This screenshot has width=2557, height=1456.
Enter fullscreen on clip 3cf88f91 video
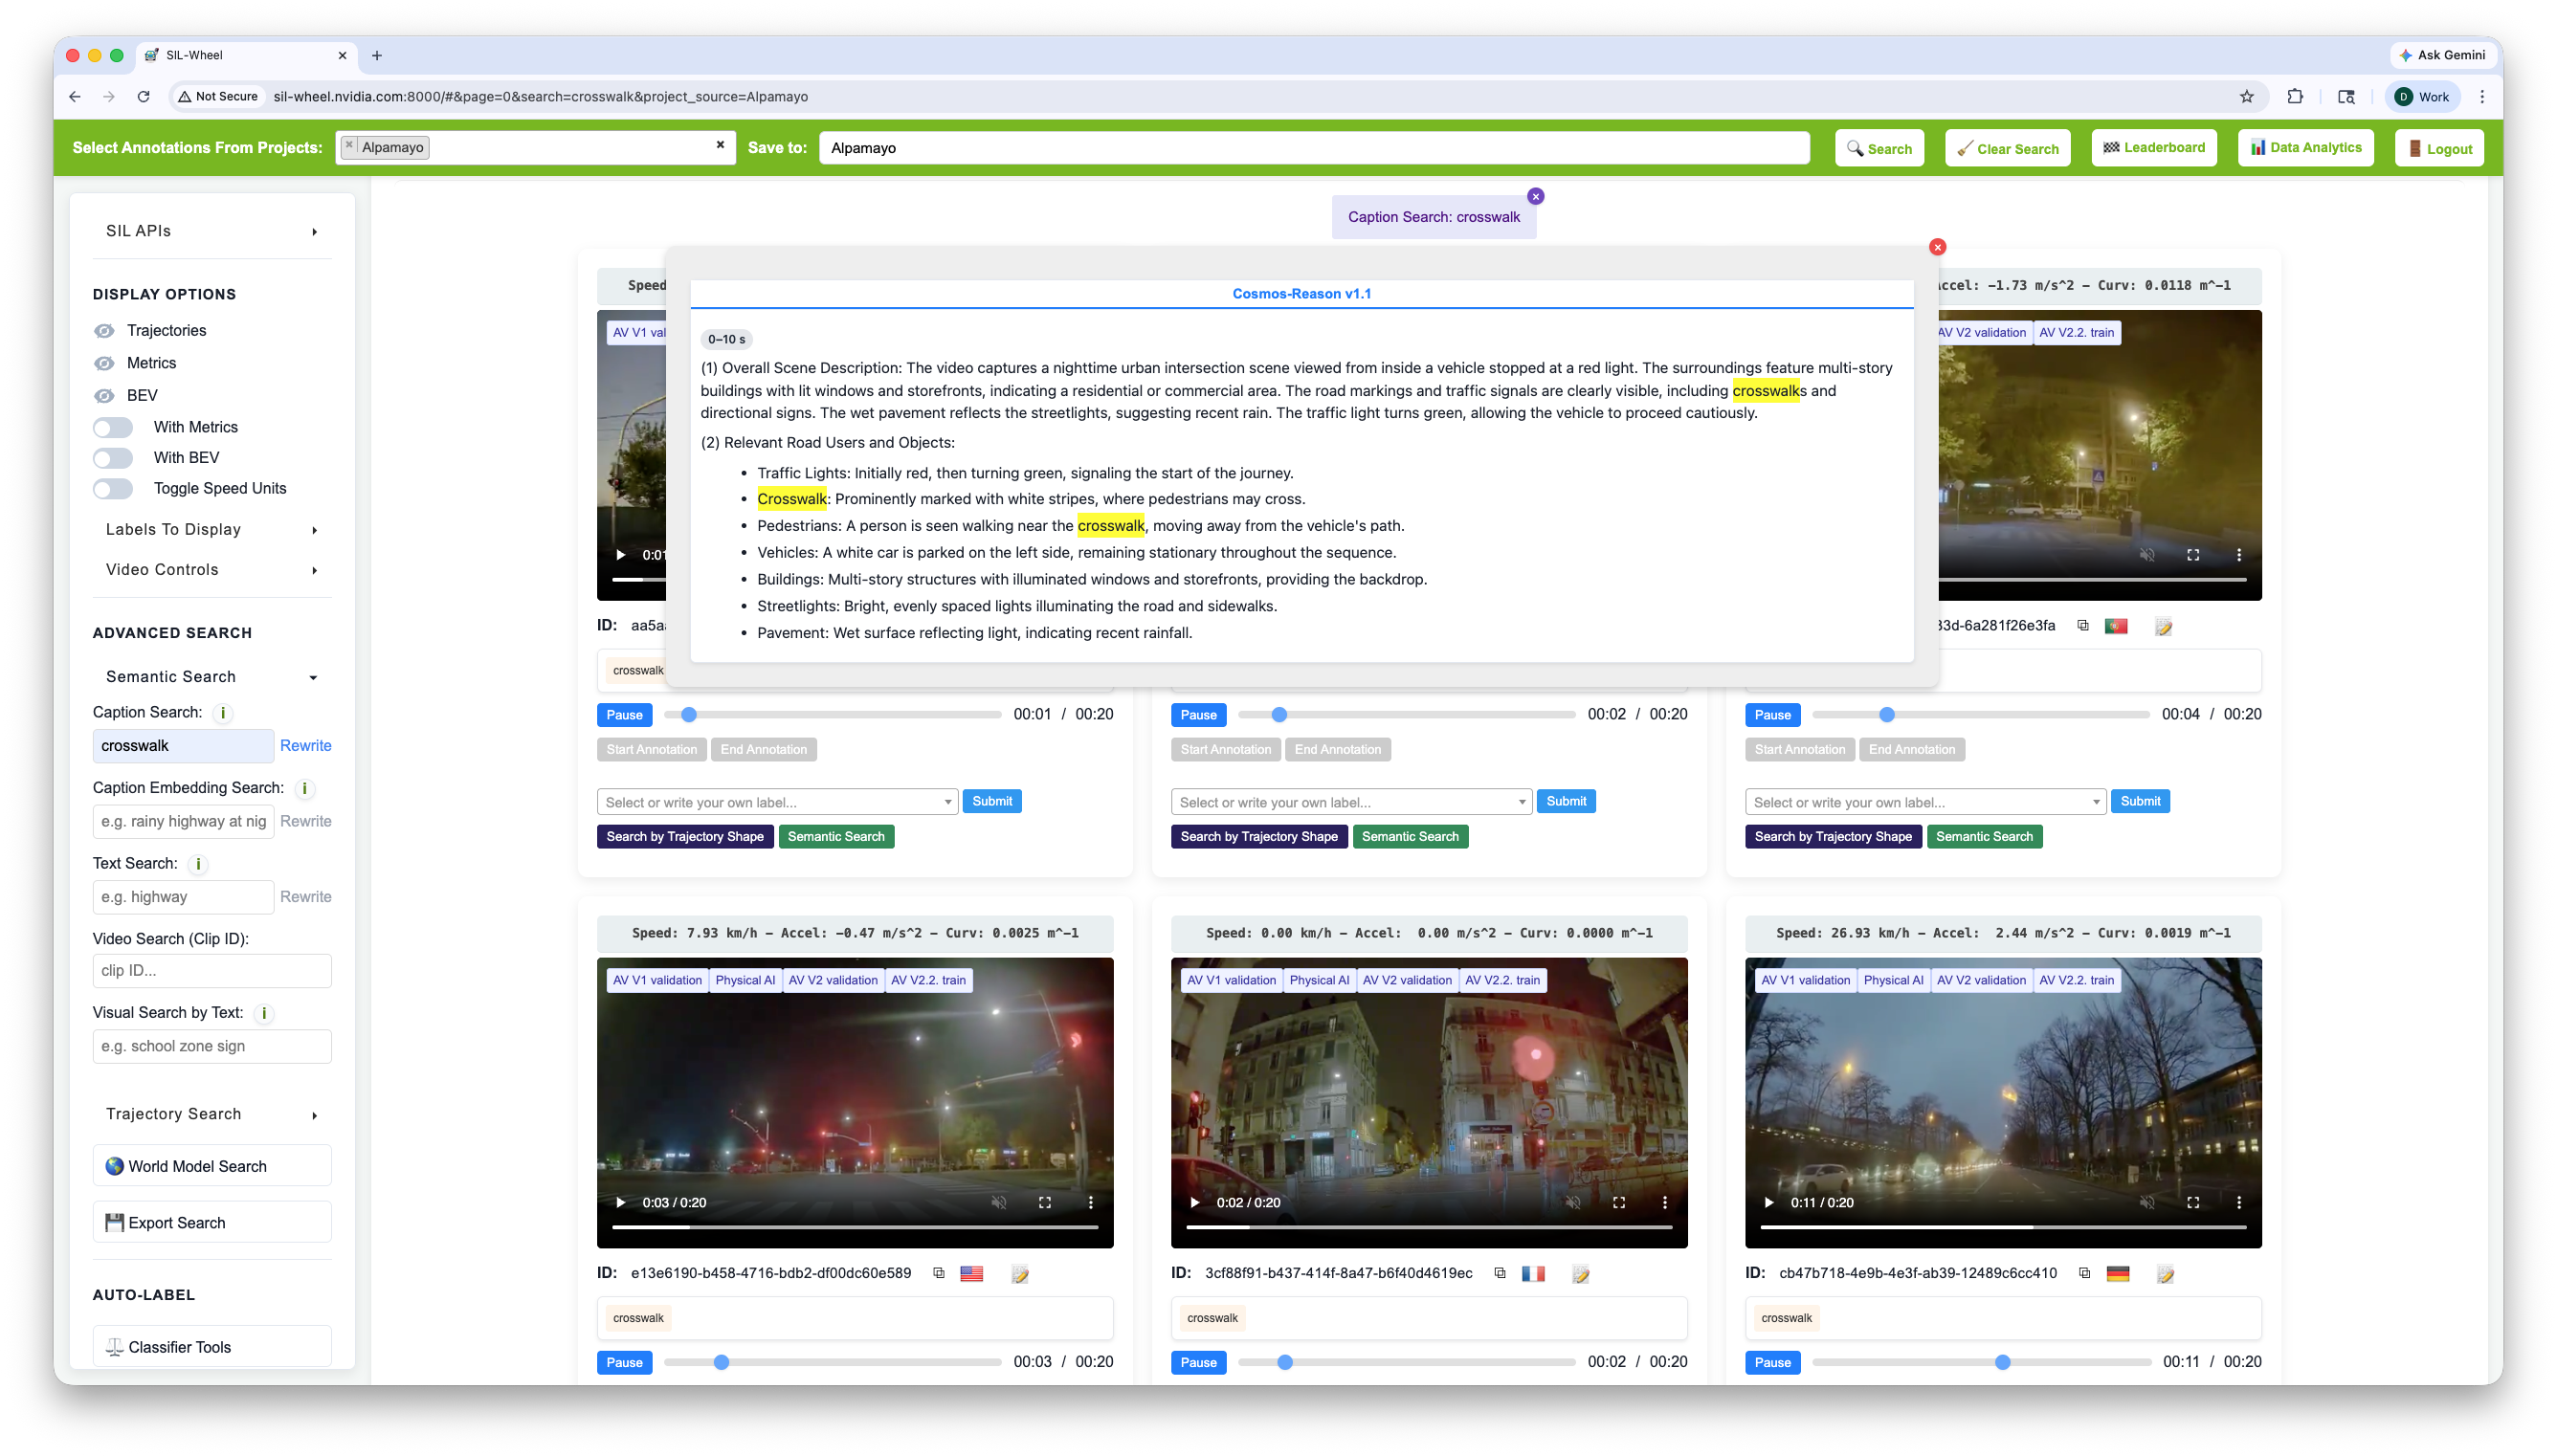(1618, 1202)
